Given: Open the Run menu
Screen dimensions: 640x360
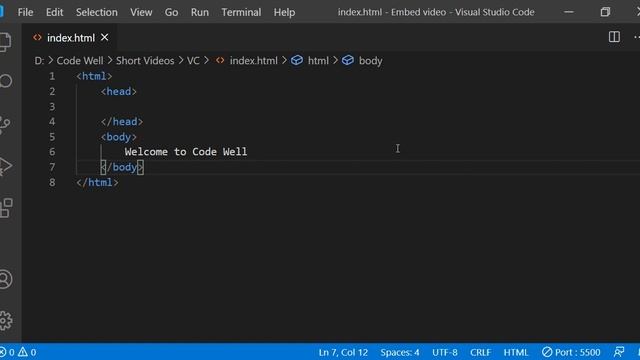Looking at the screenshot, I should 200,12.
